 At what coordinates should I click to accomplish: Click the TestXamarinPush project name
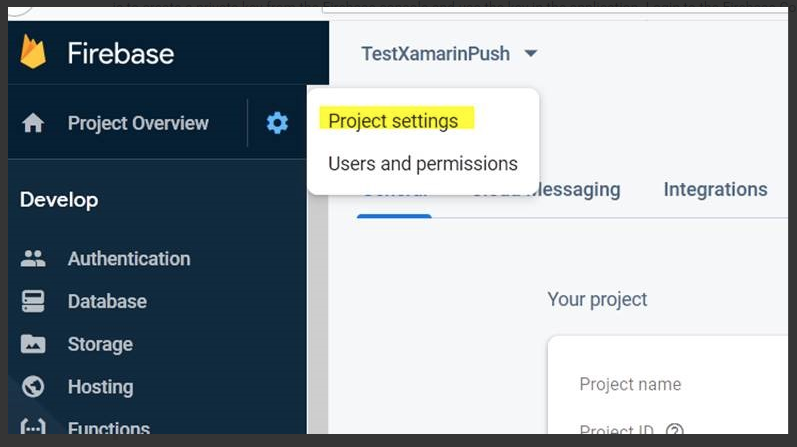tap(436, 53)
